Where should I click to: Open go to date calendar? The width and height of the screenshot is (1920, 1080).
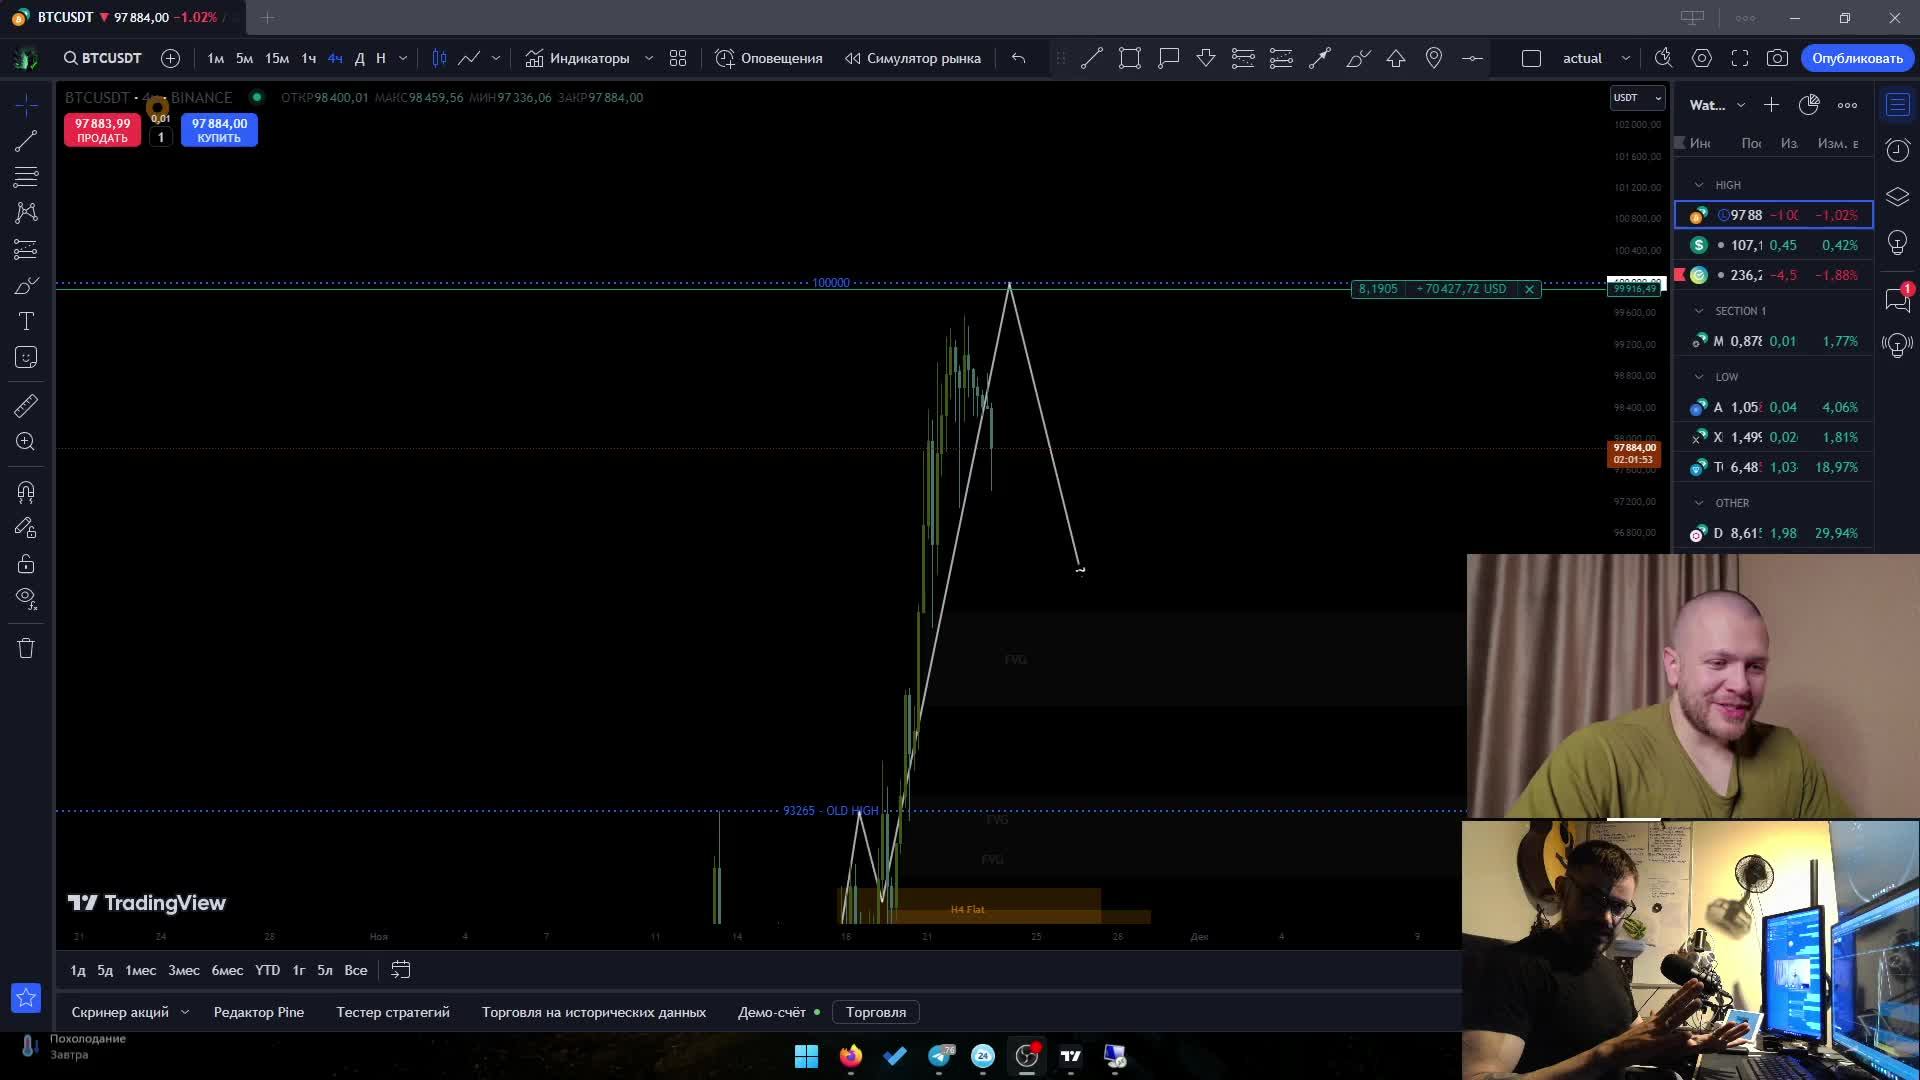(x=401, y=970)
